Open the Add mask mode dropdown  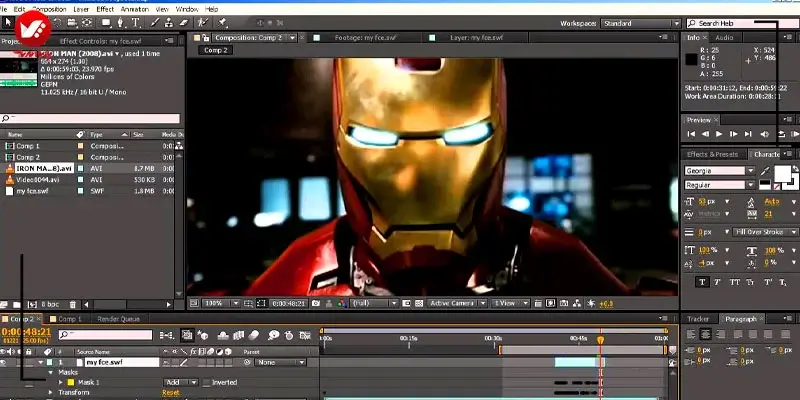coord(181,382)
